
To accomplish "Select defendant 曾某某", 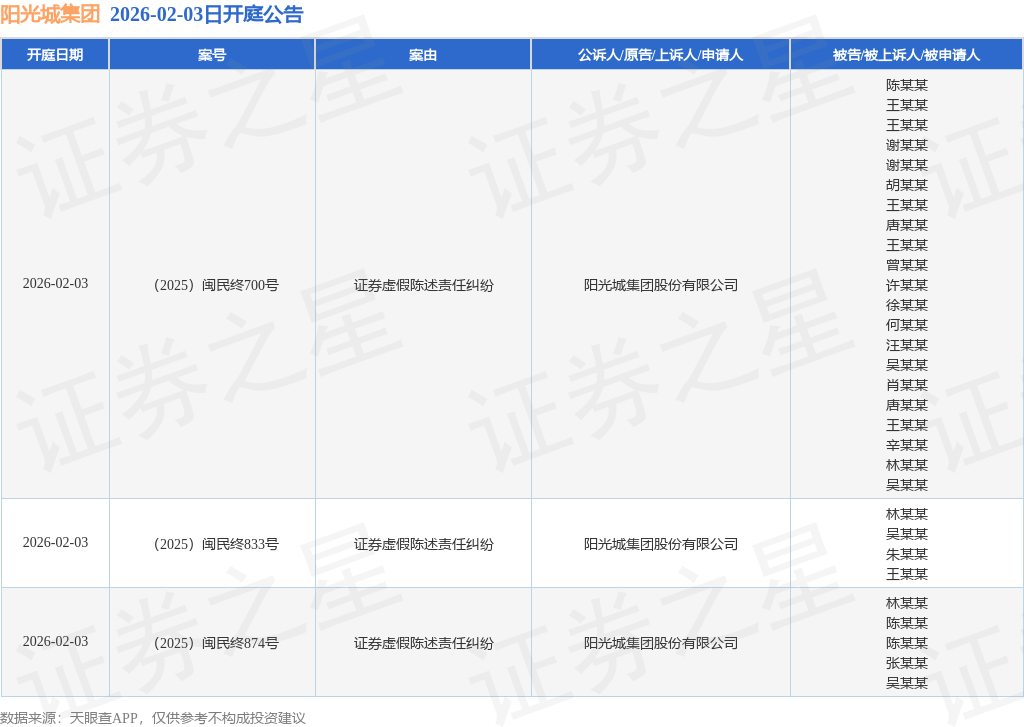I will click(906, 265).
